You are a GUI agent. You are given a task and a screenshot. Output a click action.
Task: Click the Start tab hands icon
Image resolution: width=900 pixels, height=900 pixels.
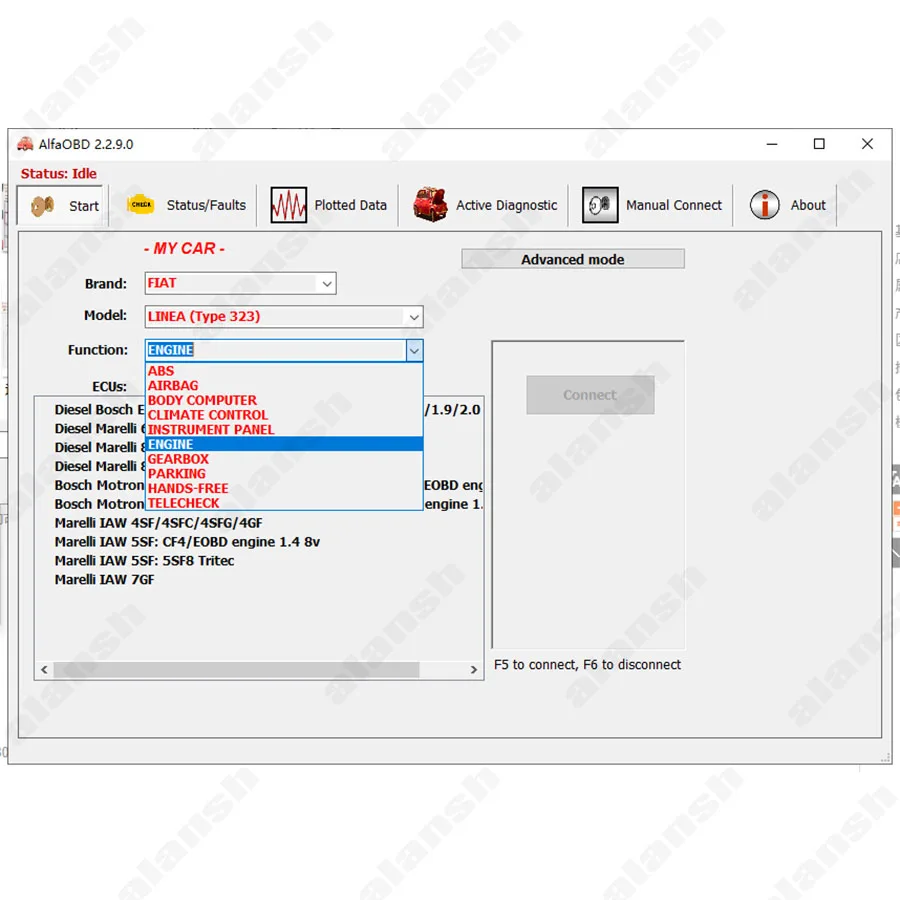tap(42, 205)
